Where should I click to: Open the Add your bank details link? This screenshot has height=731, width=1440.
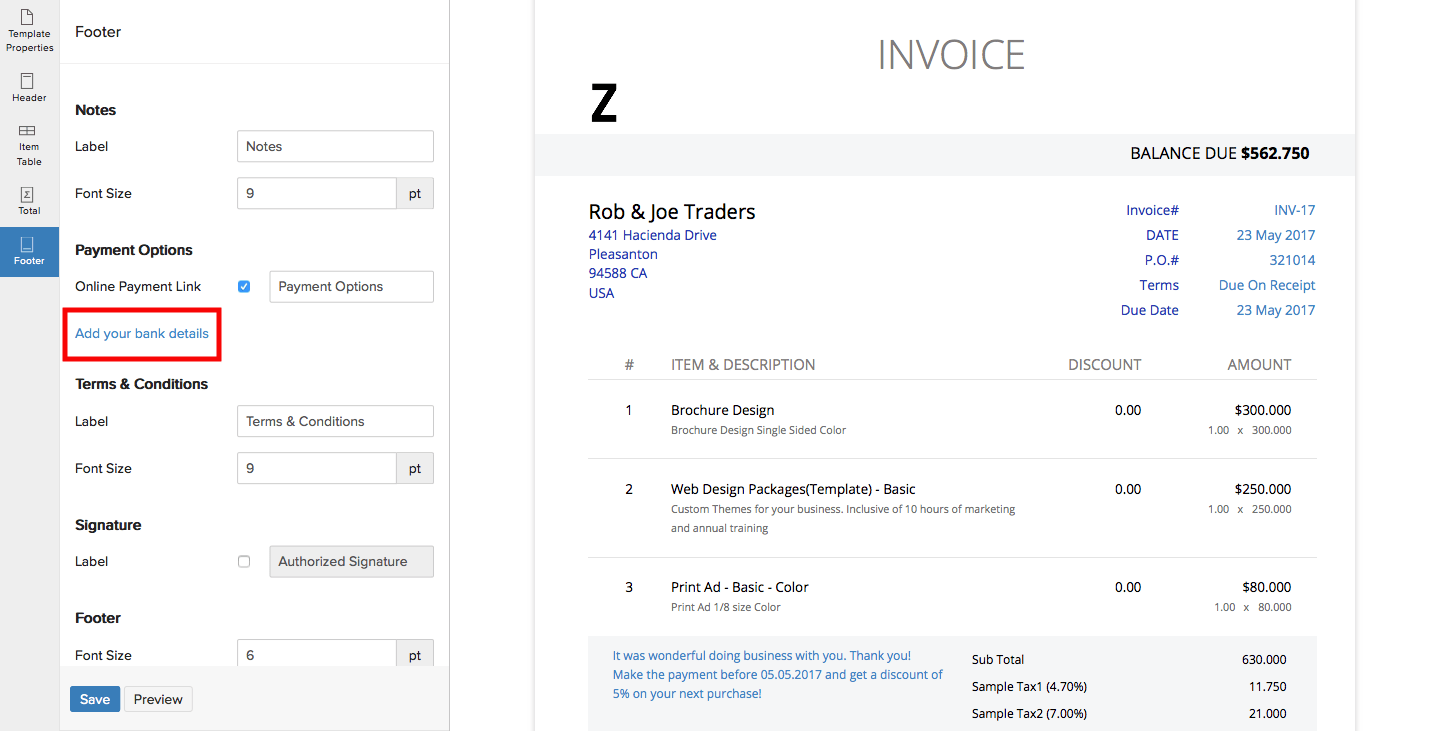coord(141,334)
